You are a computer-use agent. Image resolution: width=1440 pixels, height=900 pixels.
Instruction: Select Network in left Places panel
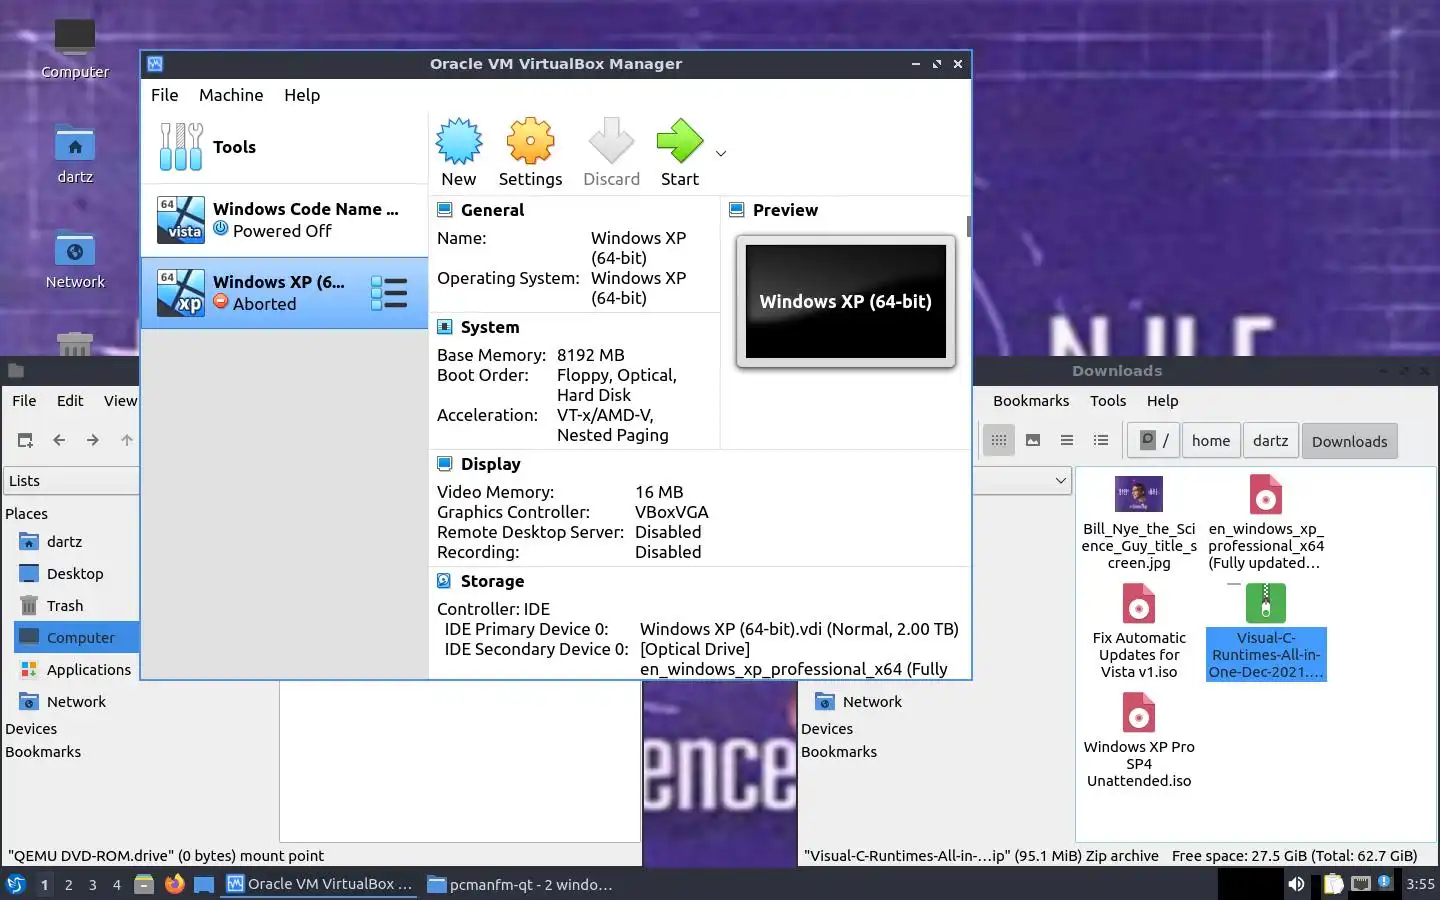point(76,702)
